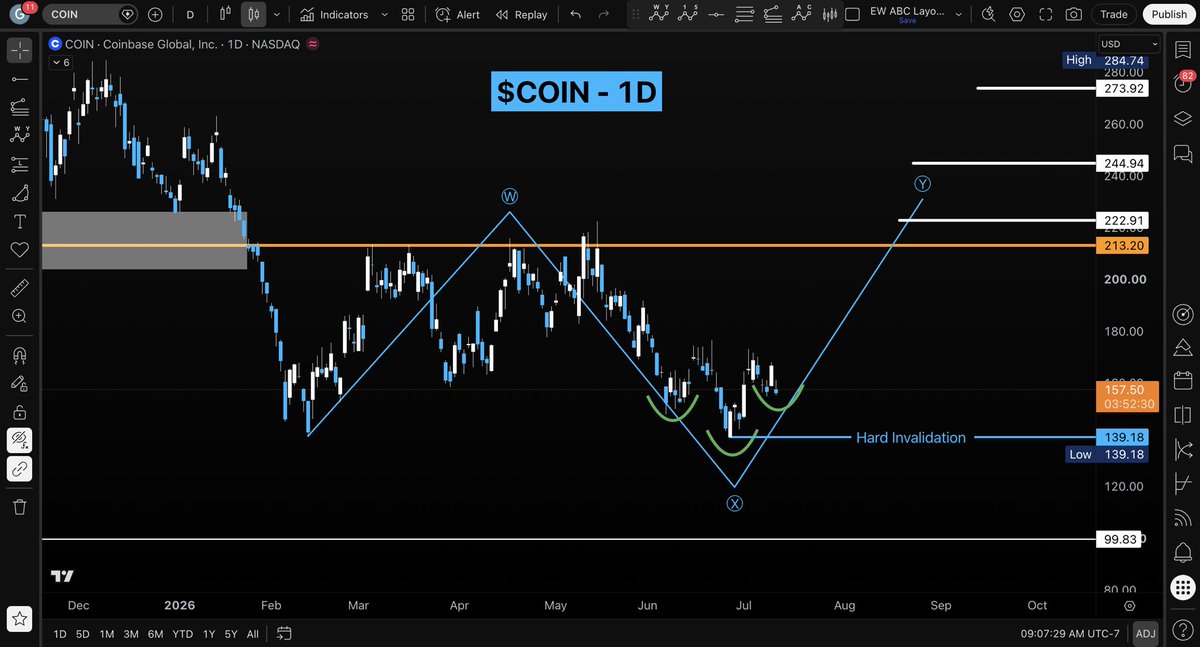Click the COIN symbol search field
This screenshot has width=1200, height=647.
[x=90, y=14]
